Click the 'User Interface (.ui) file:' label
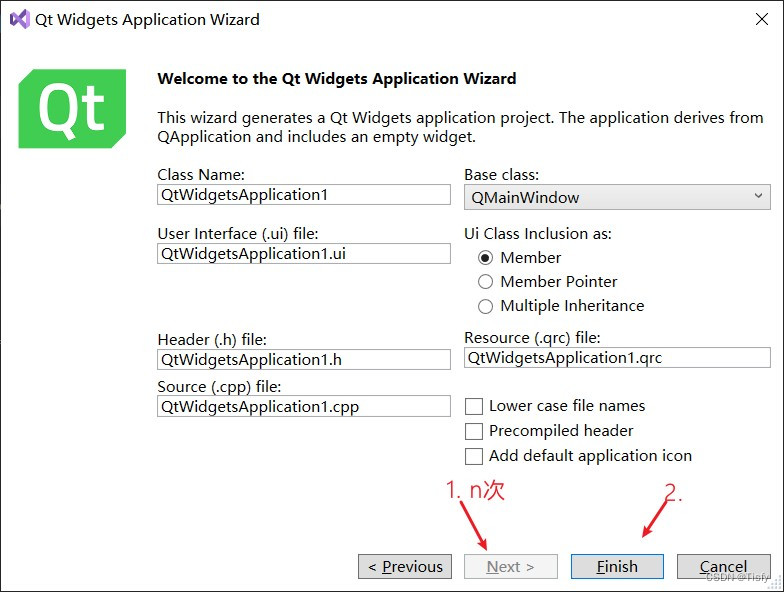 pos(238,234)
